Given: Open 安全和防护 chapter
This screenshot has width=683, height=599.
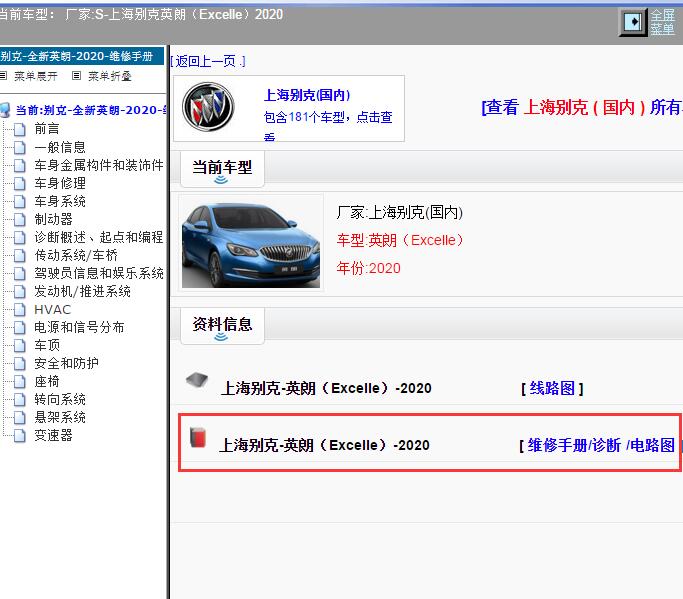Looking at the screenshot, I should (66, 363).
